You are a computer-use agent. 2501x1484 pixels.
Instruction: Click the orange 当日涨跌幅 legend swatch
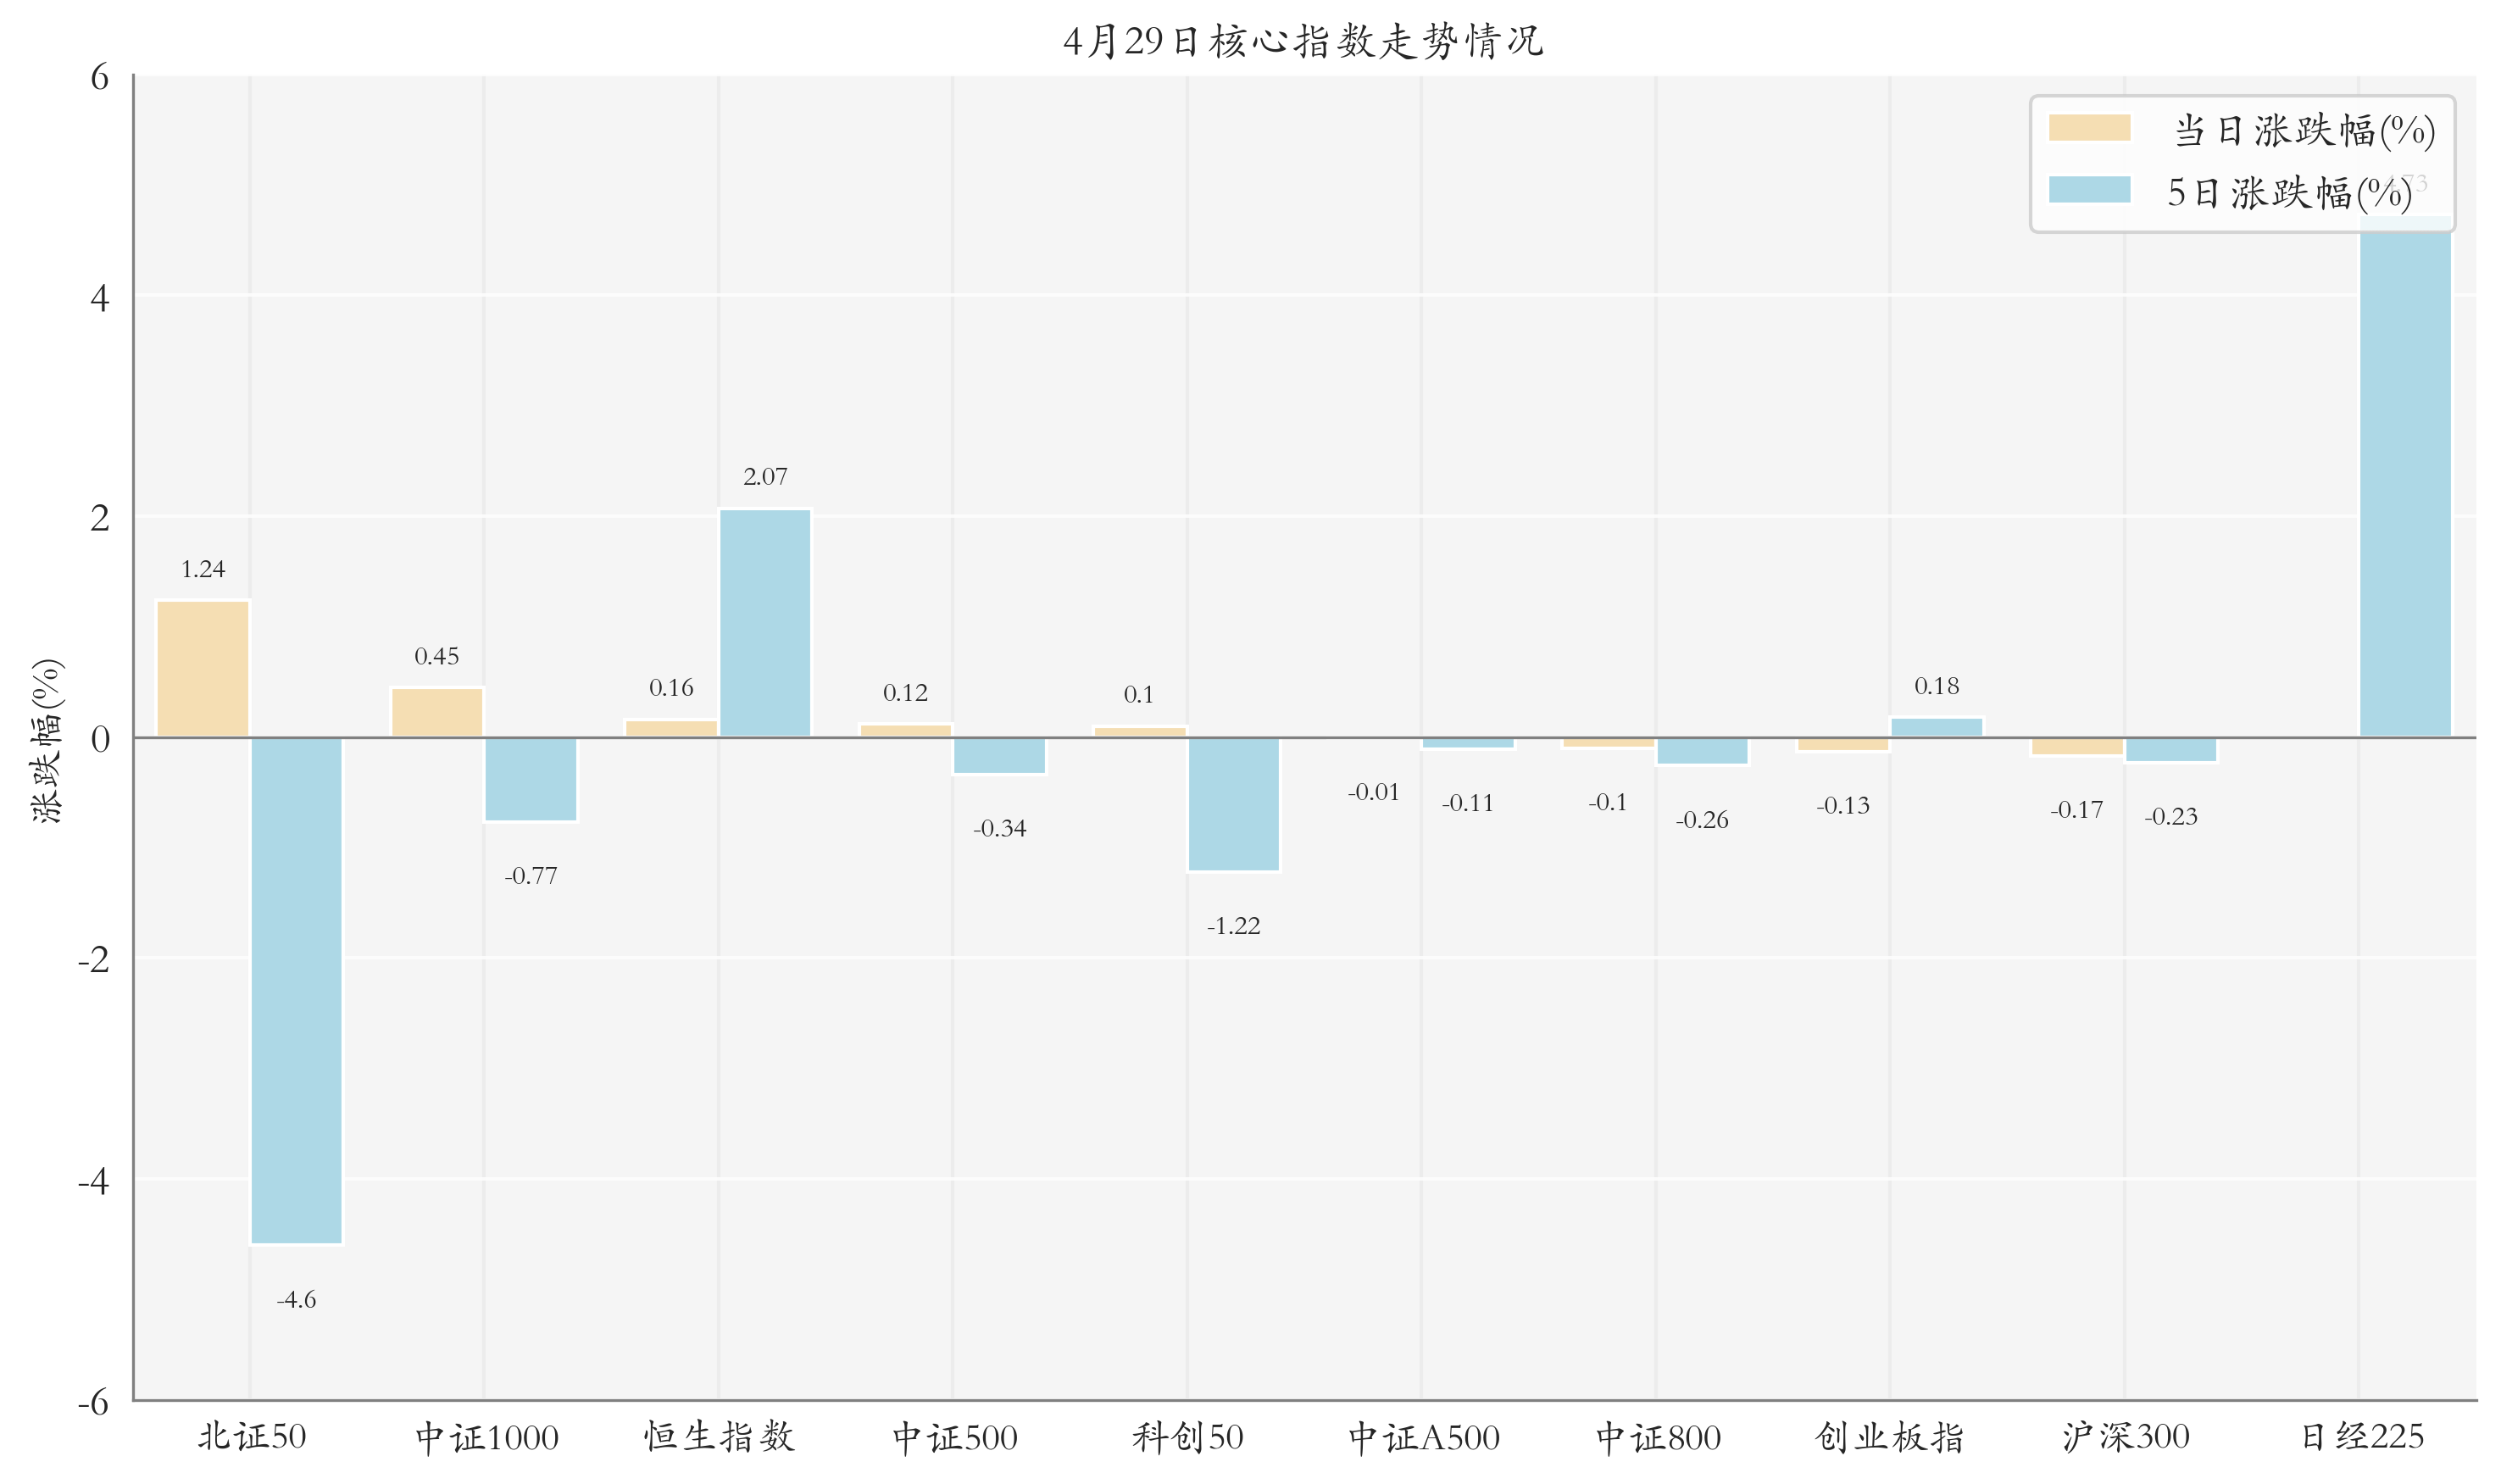click(2088, 128)
